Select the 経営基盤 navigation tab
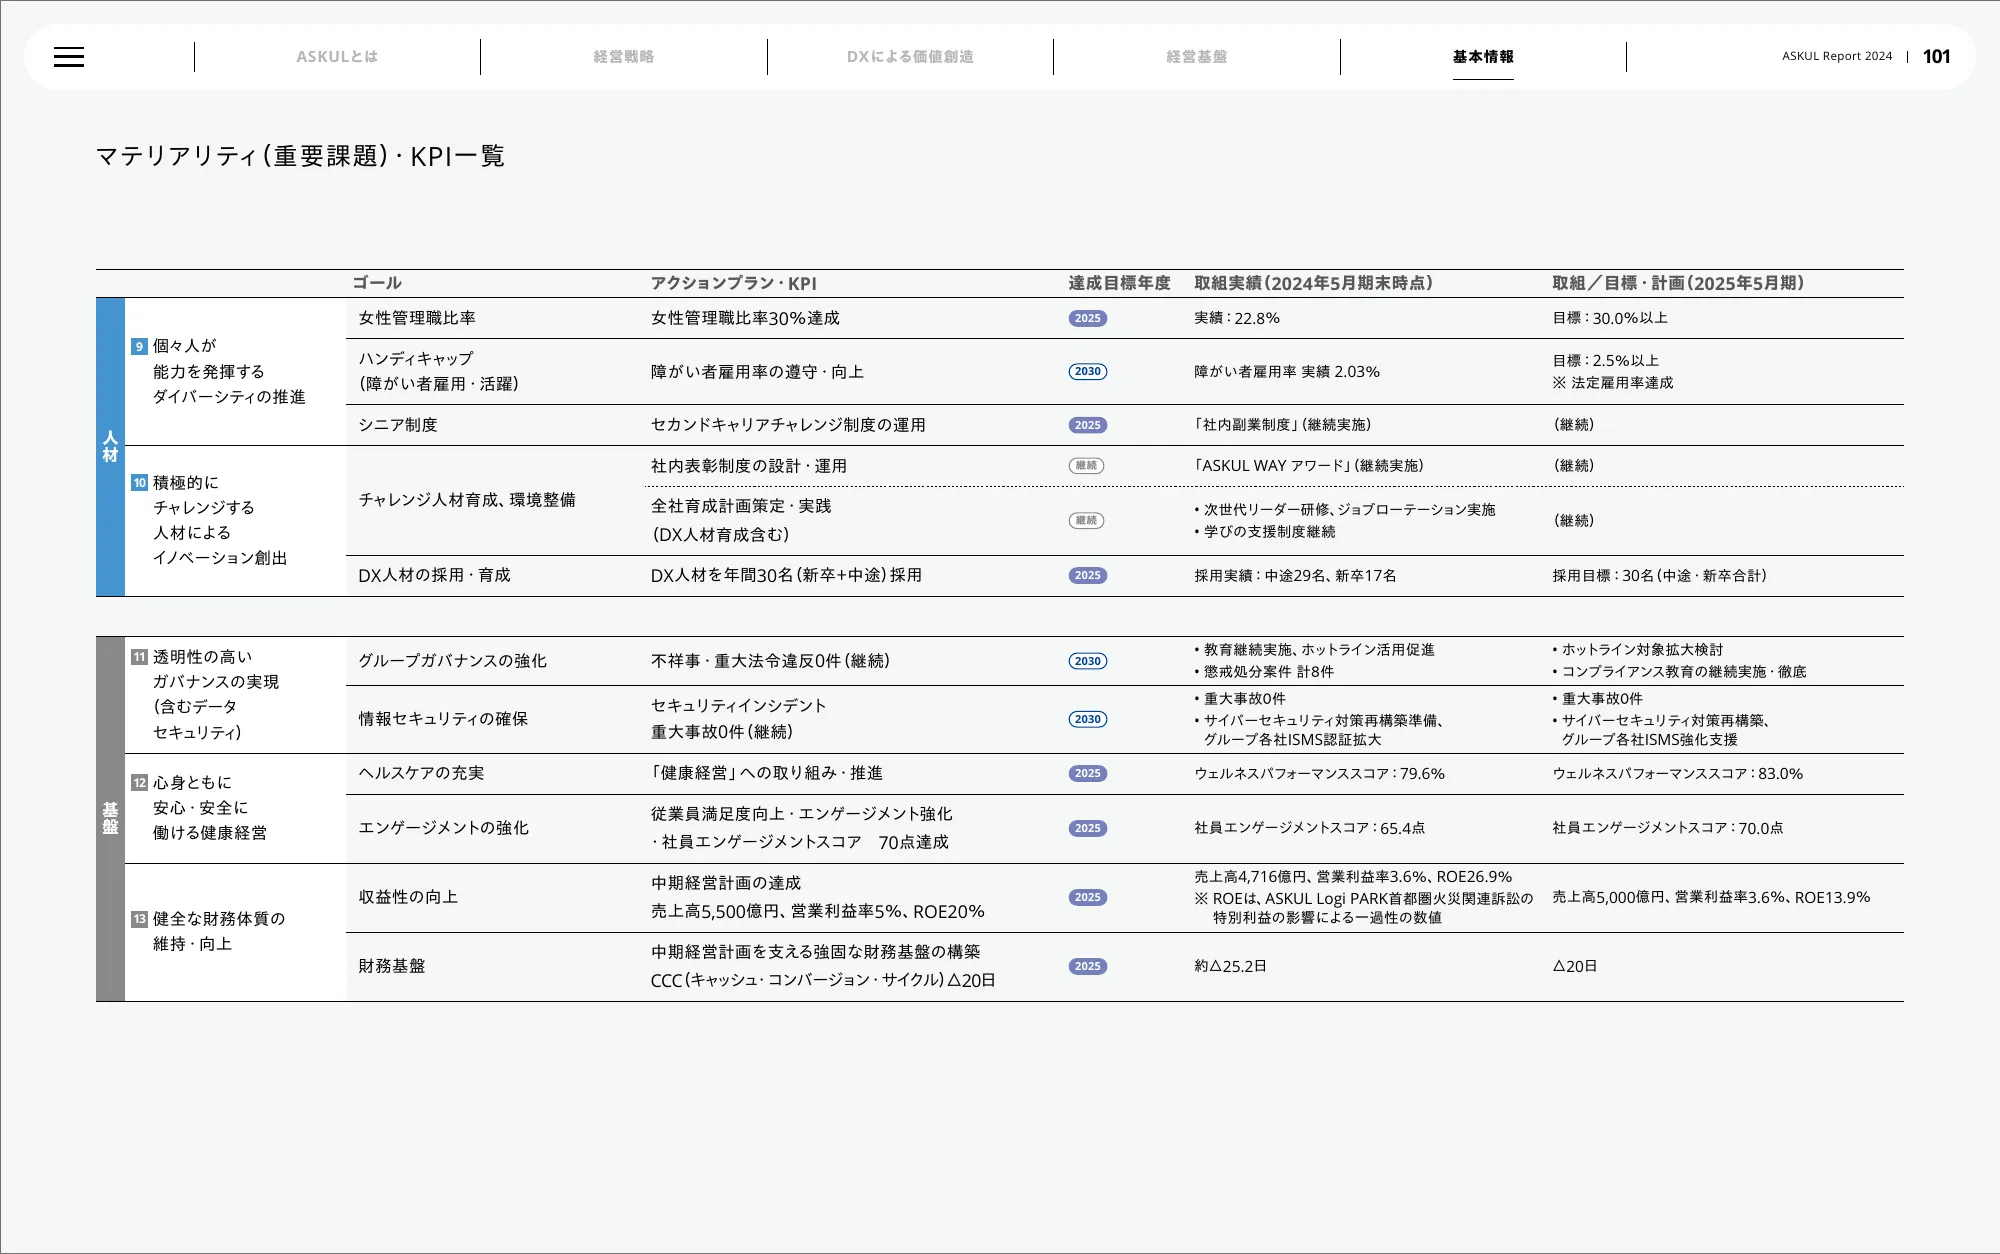The width and height of the screenshot is (2000, 1254). [1196, 57]
